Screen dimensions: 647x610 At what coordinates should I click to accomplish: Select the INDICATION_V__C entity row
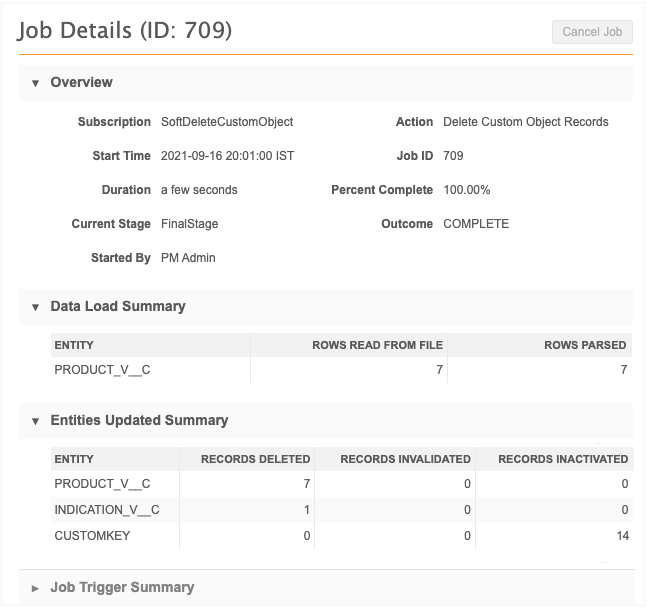point(107,510)
